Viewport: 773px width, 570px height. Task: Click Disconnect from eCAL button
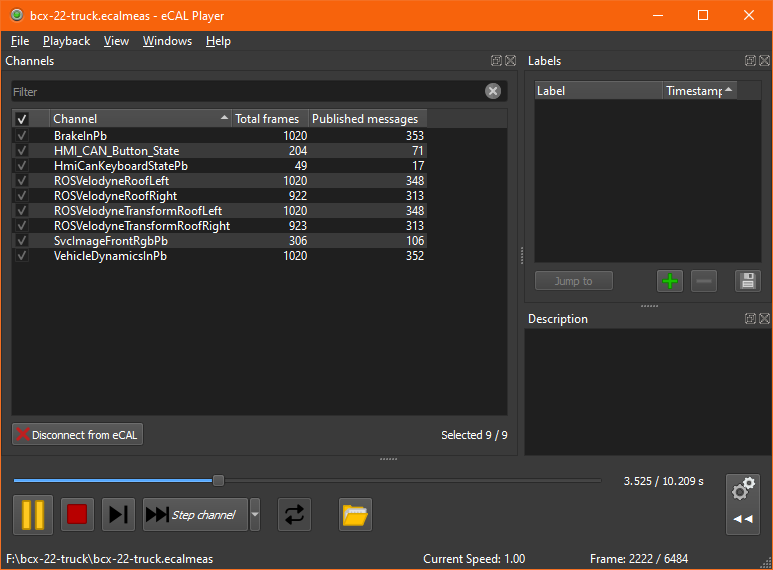click(x=77, y=434)
